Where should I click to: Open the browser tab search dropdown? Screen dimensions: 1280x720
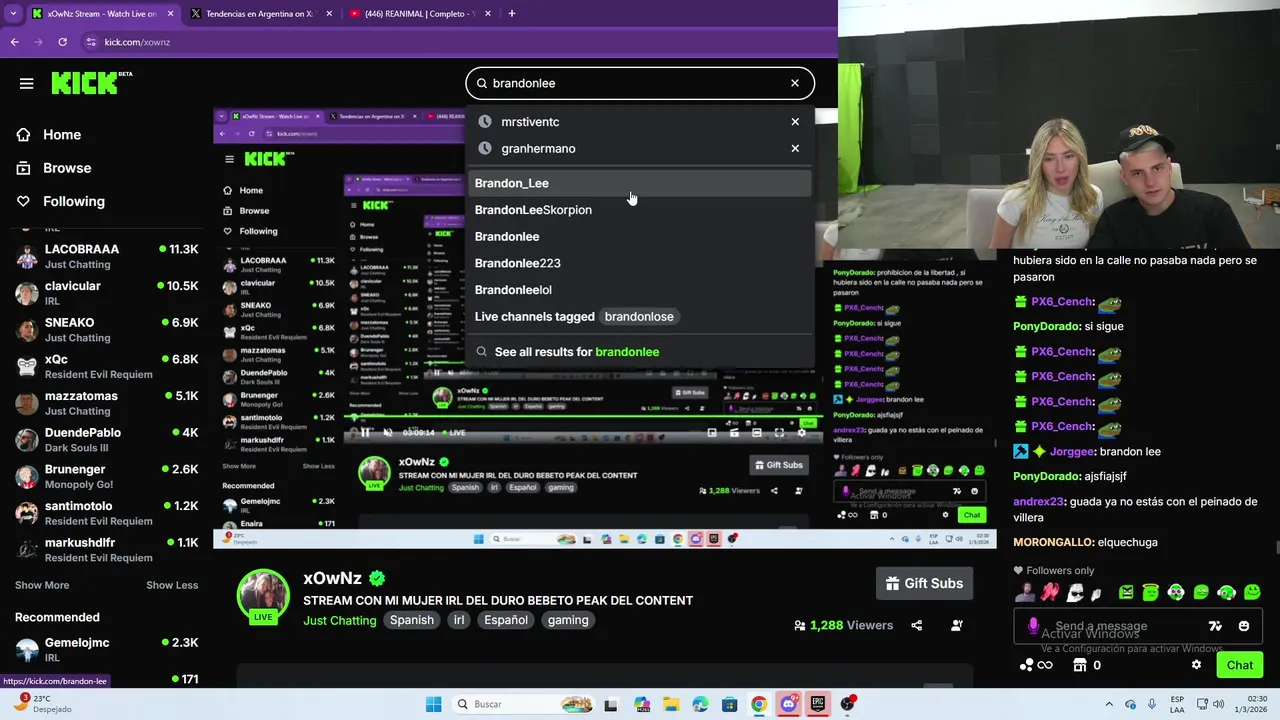tap(13, 14)
